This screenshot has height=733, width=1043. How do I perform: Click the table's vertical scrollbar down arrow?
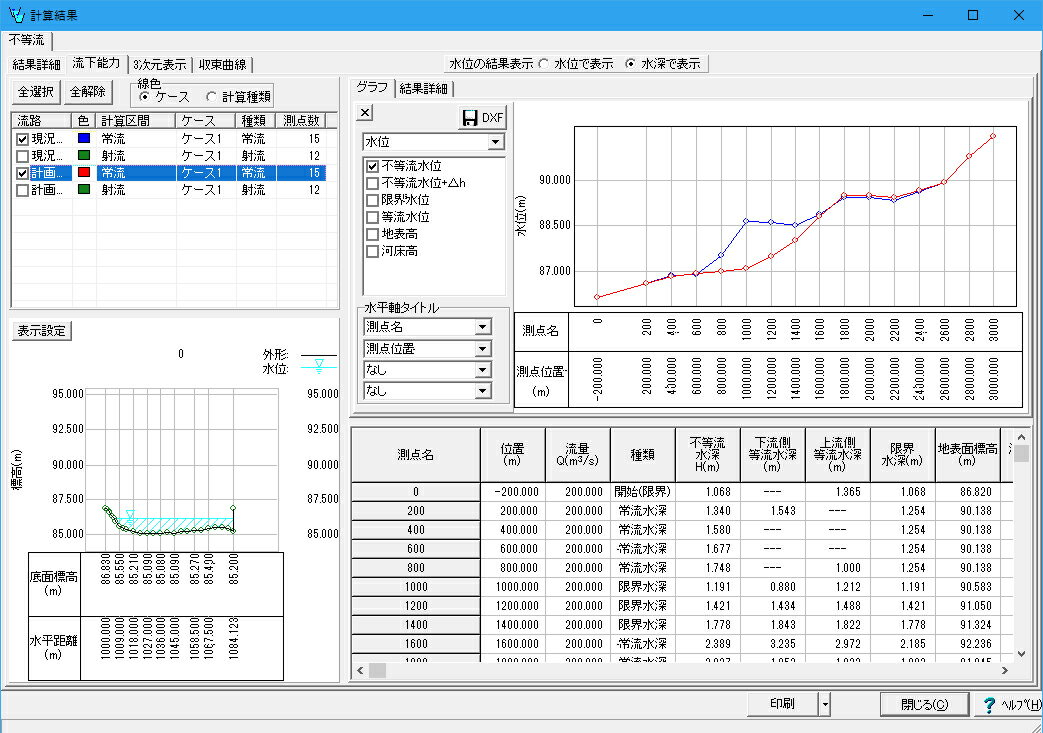click(1020, 653)
